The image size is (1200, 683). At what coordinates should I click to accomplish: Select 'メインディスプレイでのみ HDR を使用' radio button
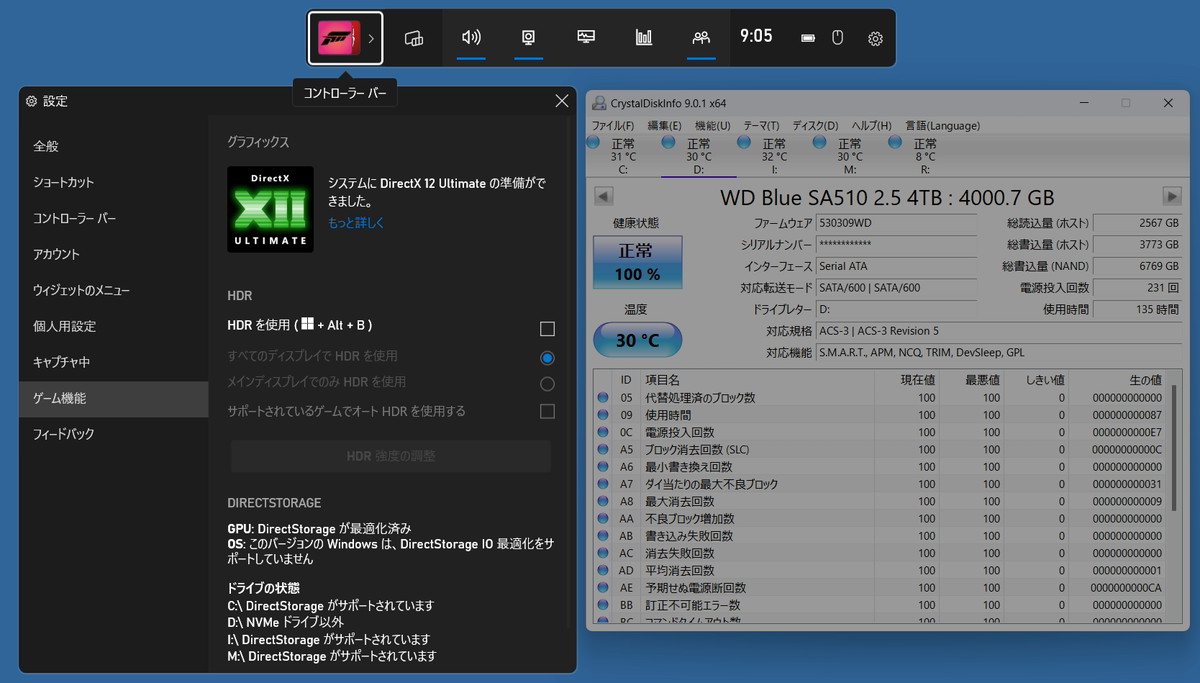point(547,384)
